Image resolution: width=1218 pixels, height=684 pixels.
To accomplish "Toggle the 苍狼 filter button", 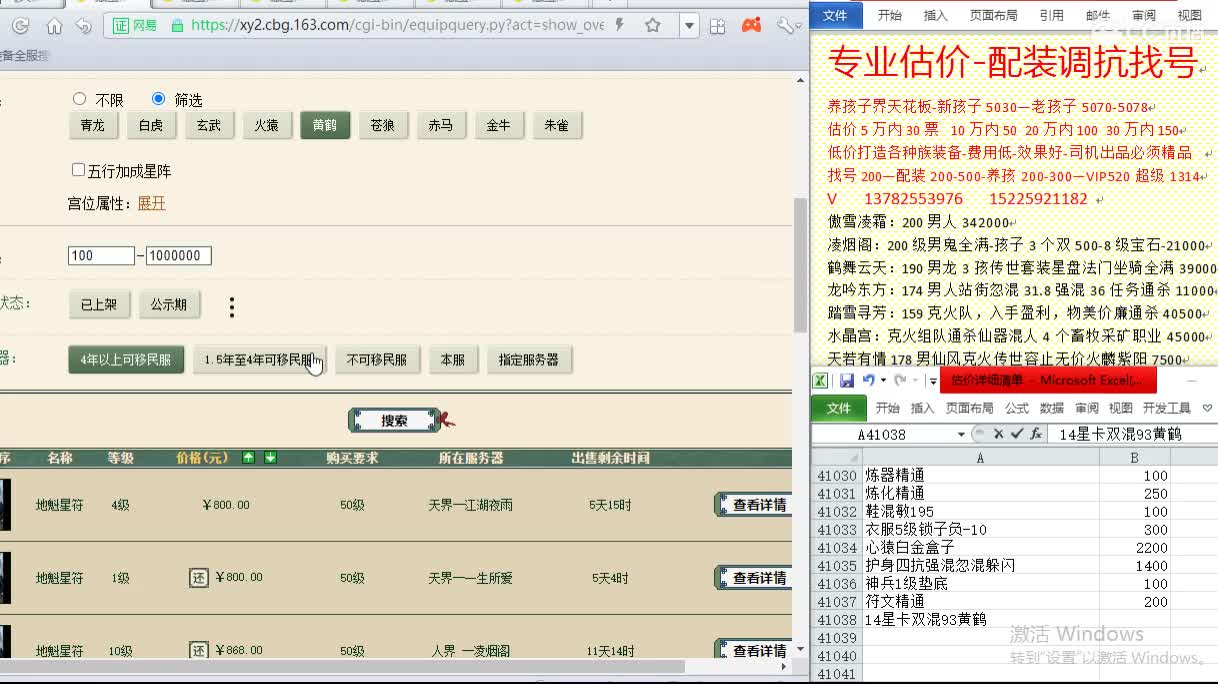I will click(x=383, y=125).
